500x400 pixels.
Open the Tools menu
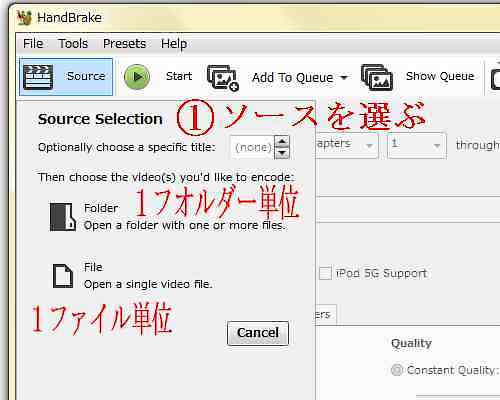(73, 44)
